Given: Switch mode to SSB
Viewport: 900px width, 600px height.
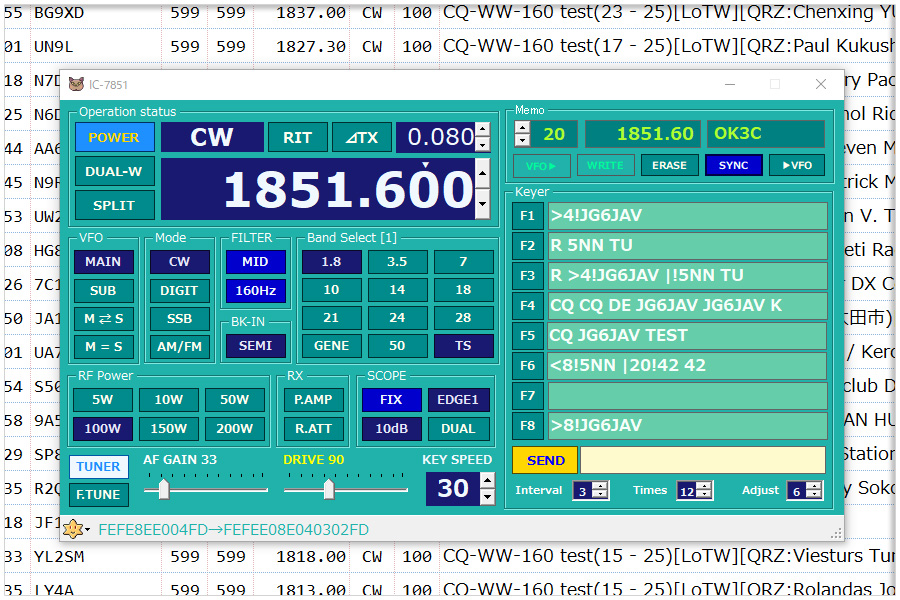Looking at the screenshot, I should pyautogui.click(x=179, y=319).
